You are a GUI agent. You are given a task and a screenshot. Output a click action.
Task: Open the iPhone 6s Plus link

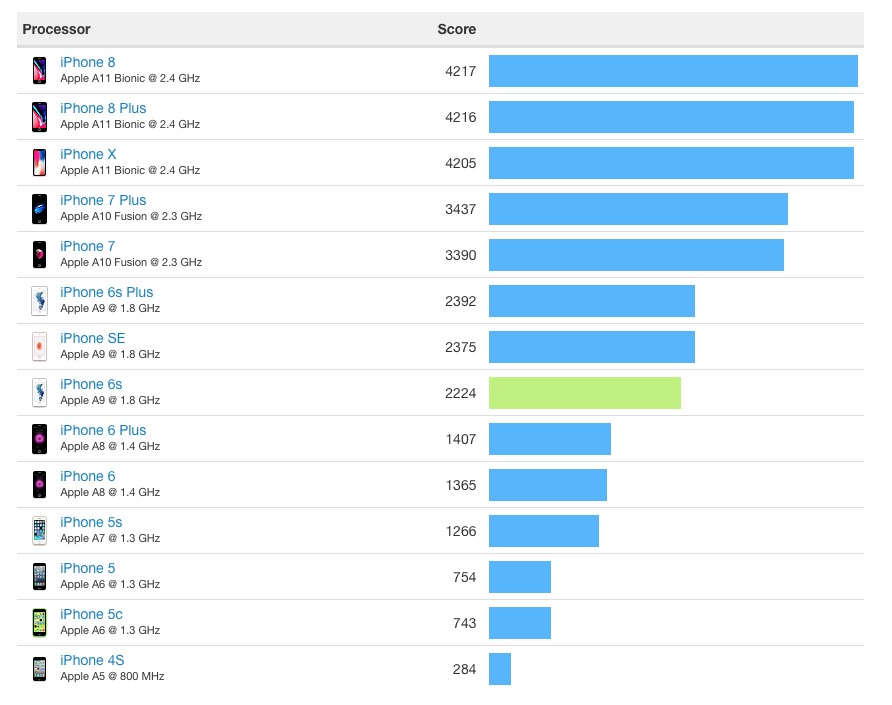point(106,292)
